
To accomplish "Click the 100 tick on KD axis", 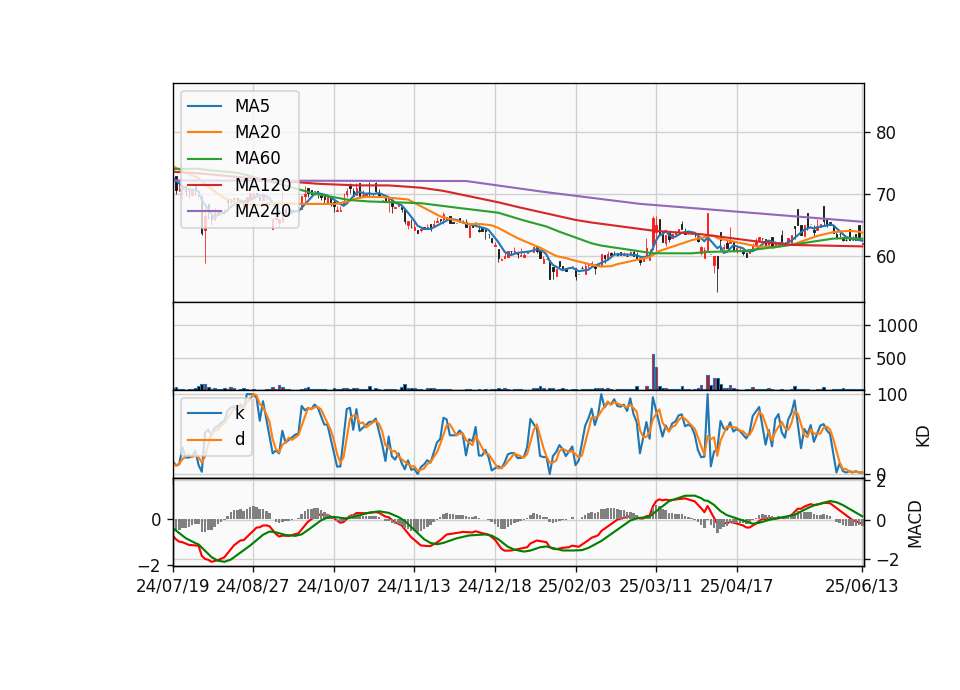I will click(891, 395).
